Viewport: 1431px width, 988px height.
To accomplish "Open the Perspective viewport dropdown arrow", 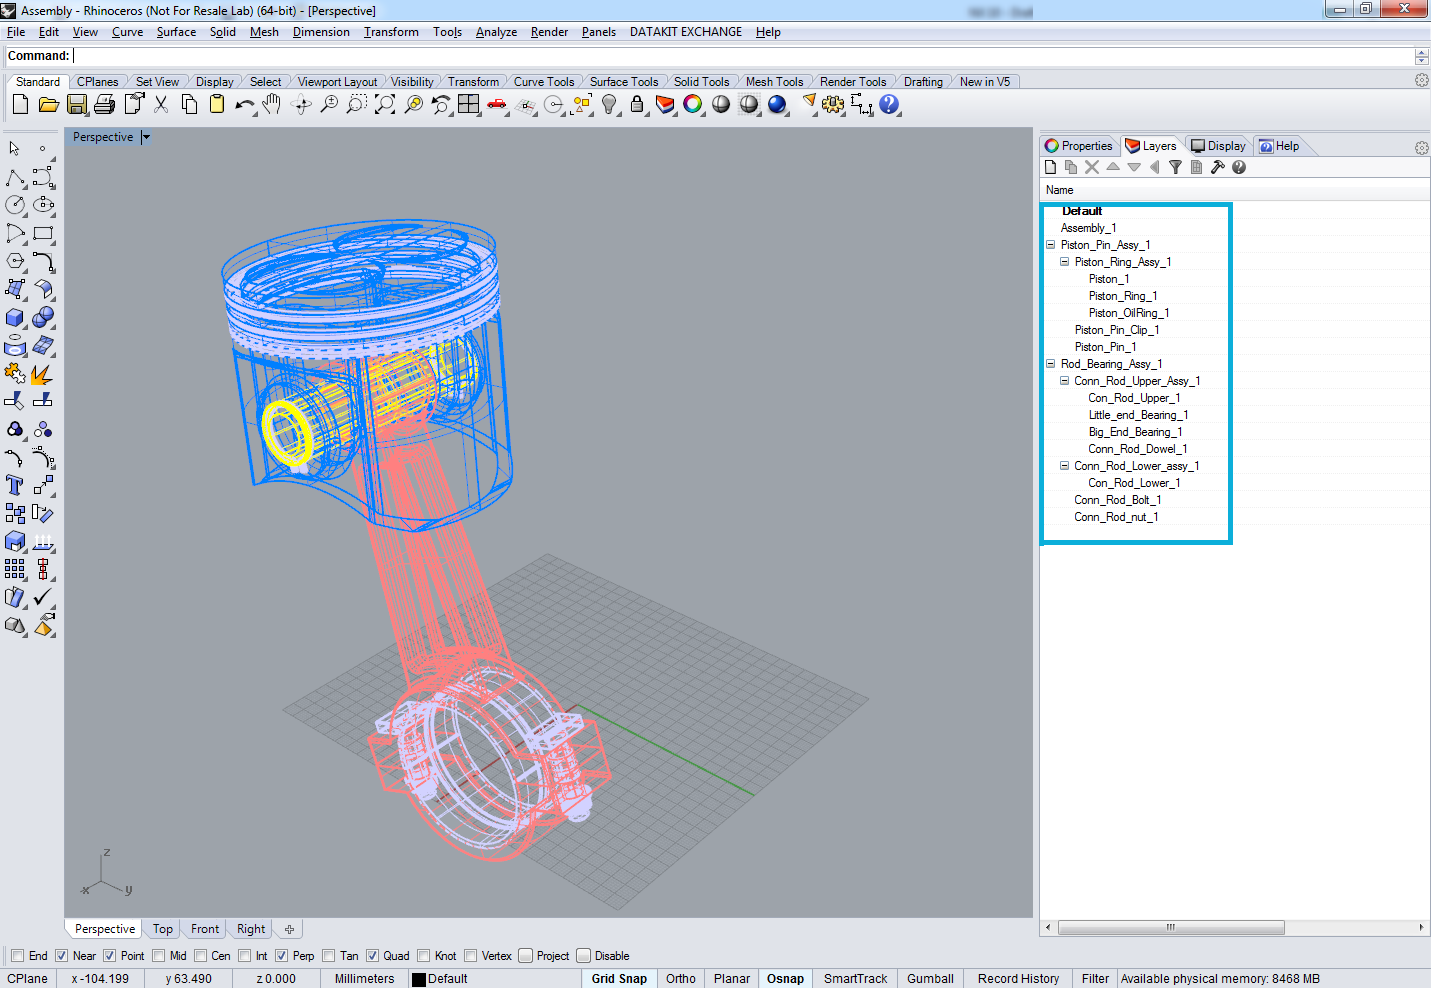I will 145,137.
